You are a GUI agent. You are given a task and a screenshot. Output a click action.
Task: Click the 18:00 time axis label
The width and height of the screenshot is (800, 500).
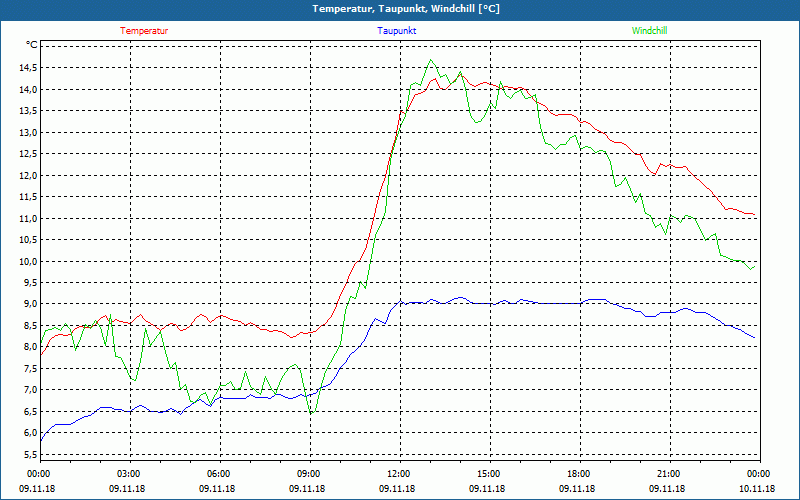(x=577, y=474)
